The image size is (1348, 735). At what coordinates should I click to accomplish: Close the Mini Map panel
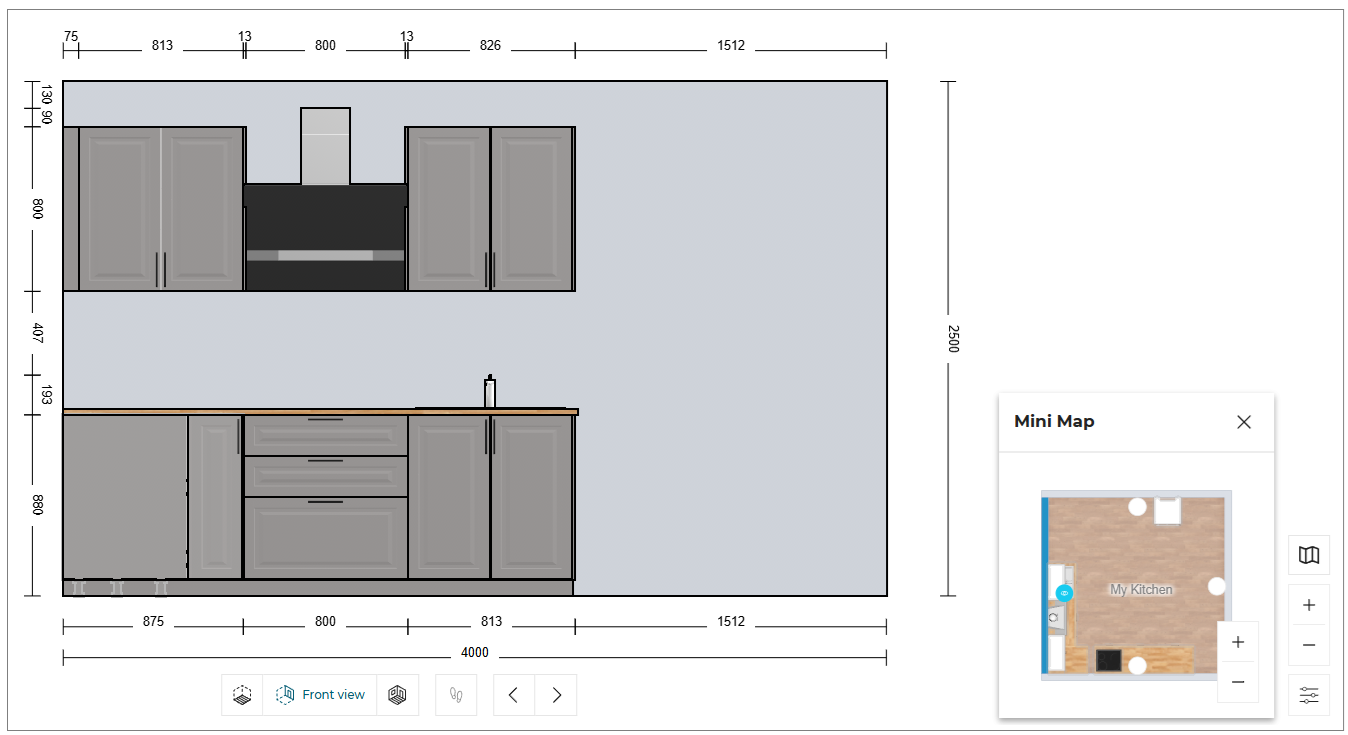coord(1243,422)
